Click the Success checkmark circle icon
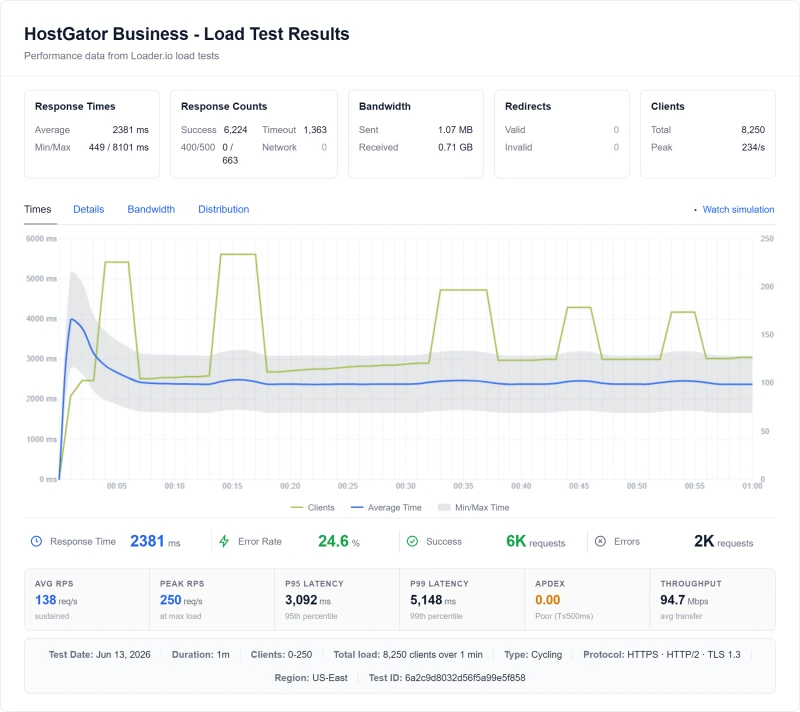This screenshot has height=712, width=800. (x=412, y=541)
